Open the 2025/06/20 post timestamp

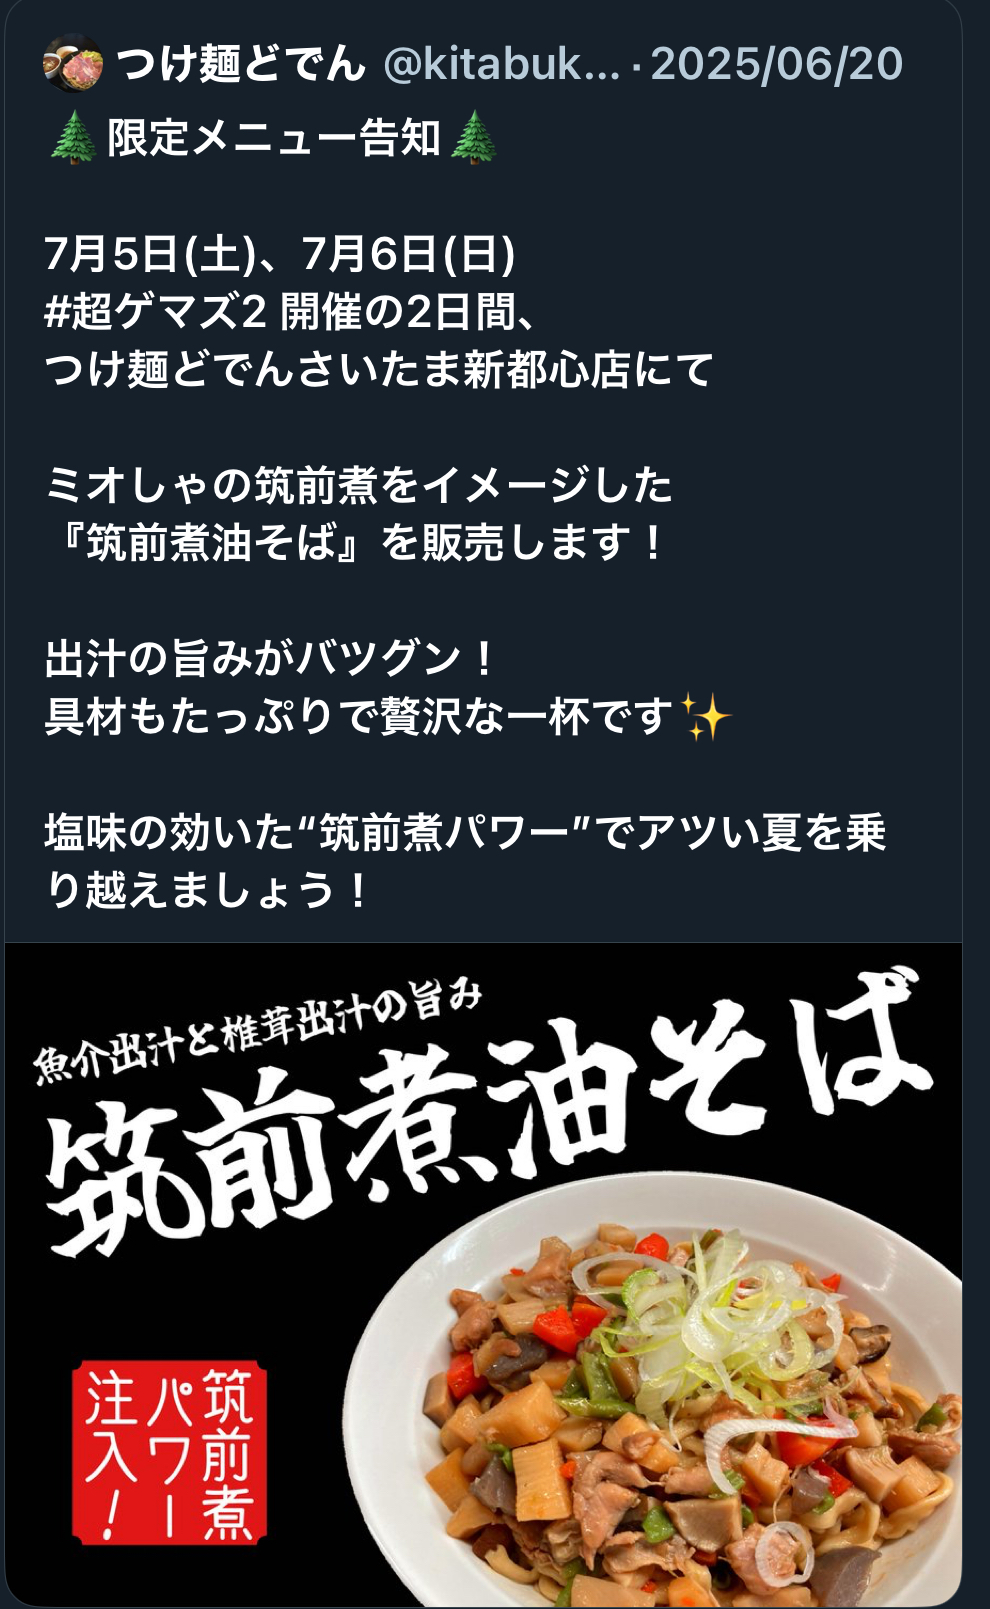(777, 64)
